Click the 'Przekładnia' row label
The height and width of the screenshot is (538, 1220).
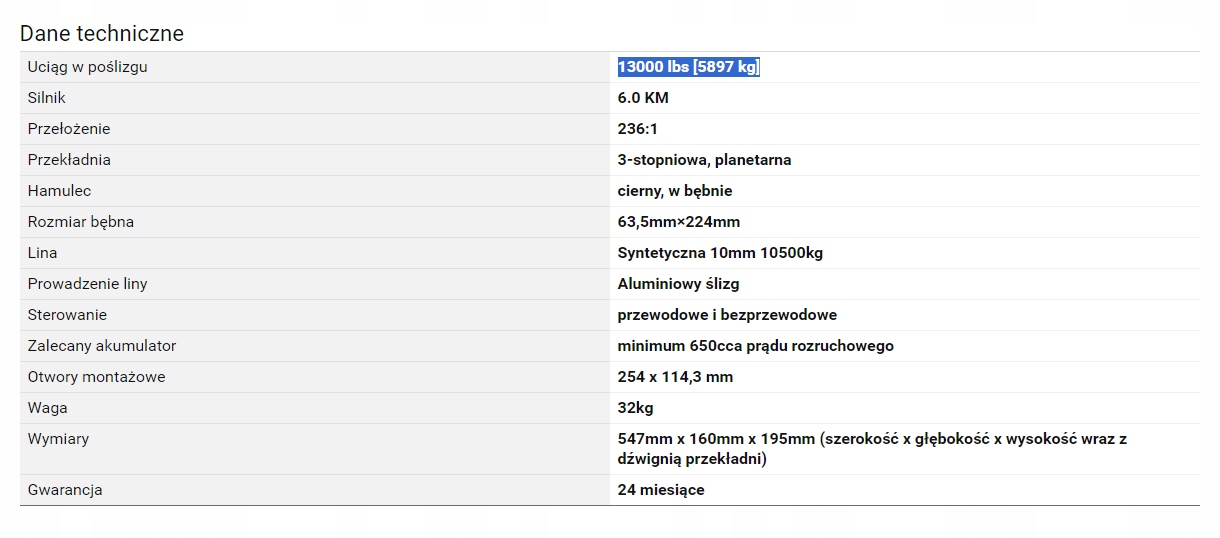click(x=69, y=160)
